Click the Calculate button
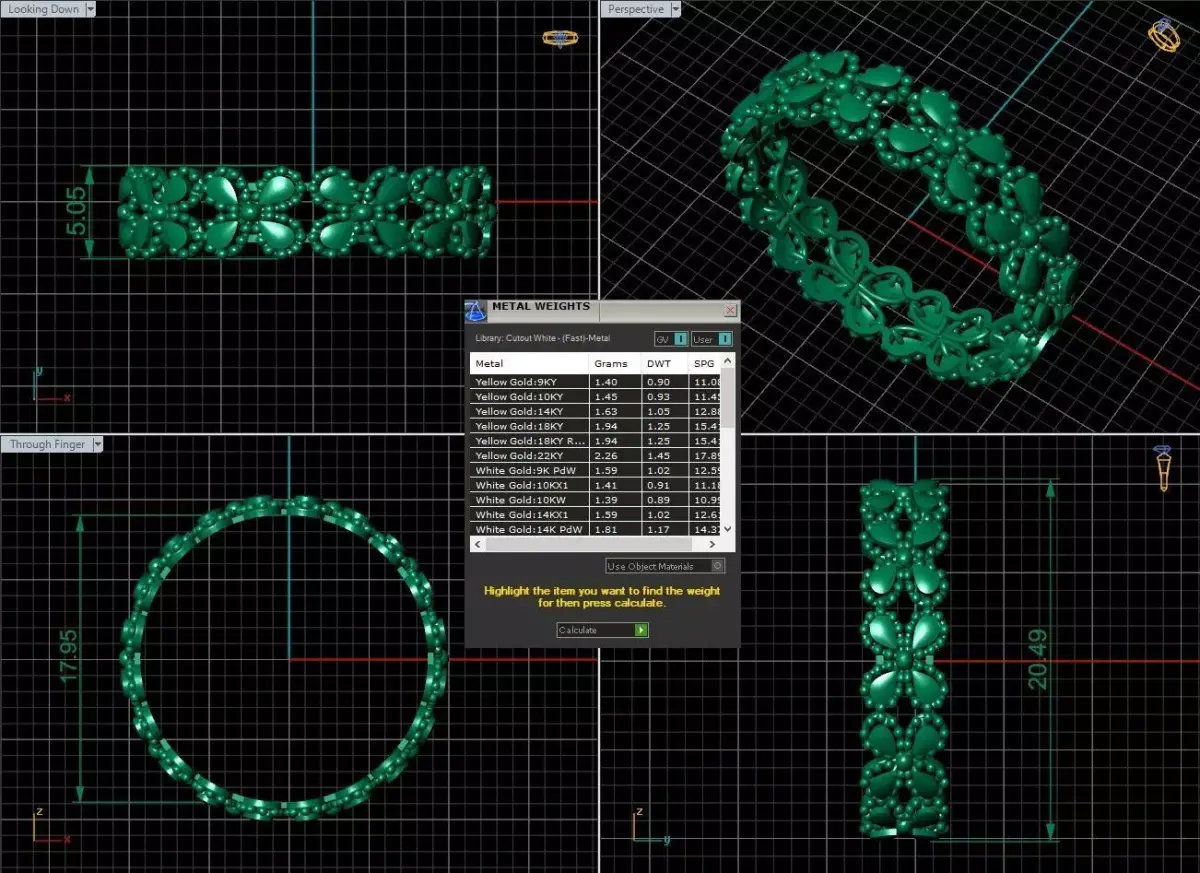The height and width of the screenshot is (873, 1200). [x=603, y=630]
